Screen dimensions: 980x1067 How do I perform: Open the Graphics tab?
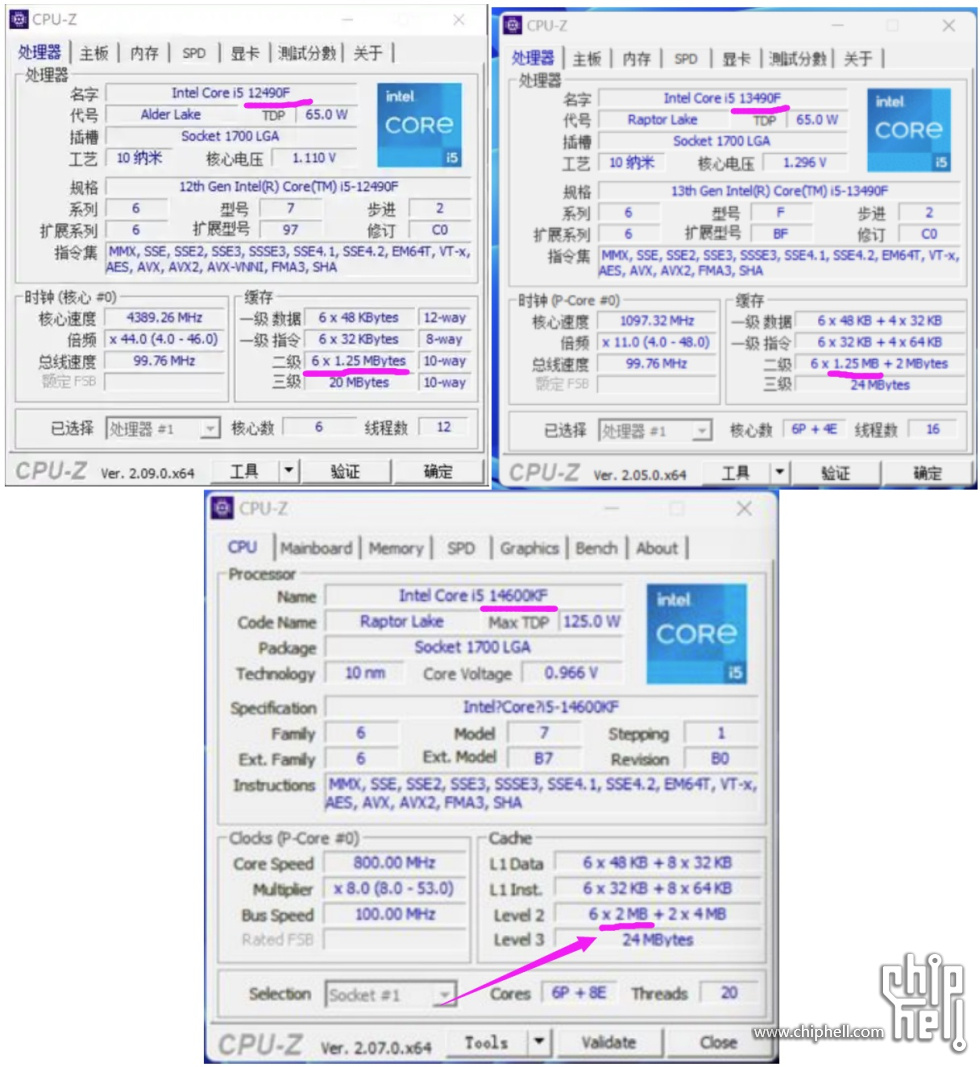pyautogui.click(x=529, y=548)
